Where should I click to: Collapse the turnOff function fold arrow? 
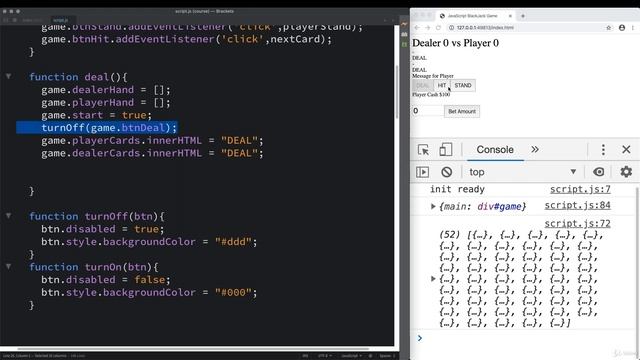click(x=8, y=216)
